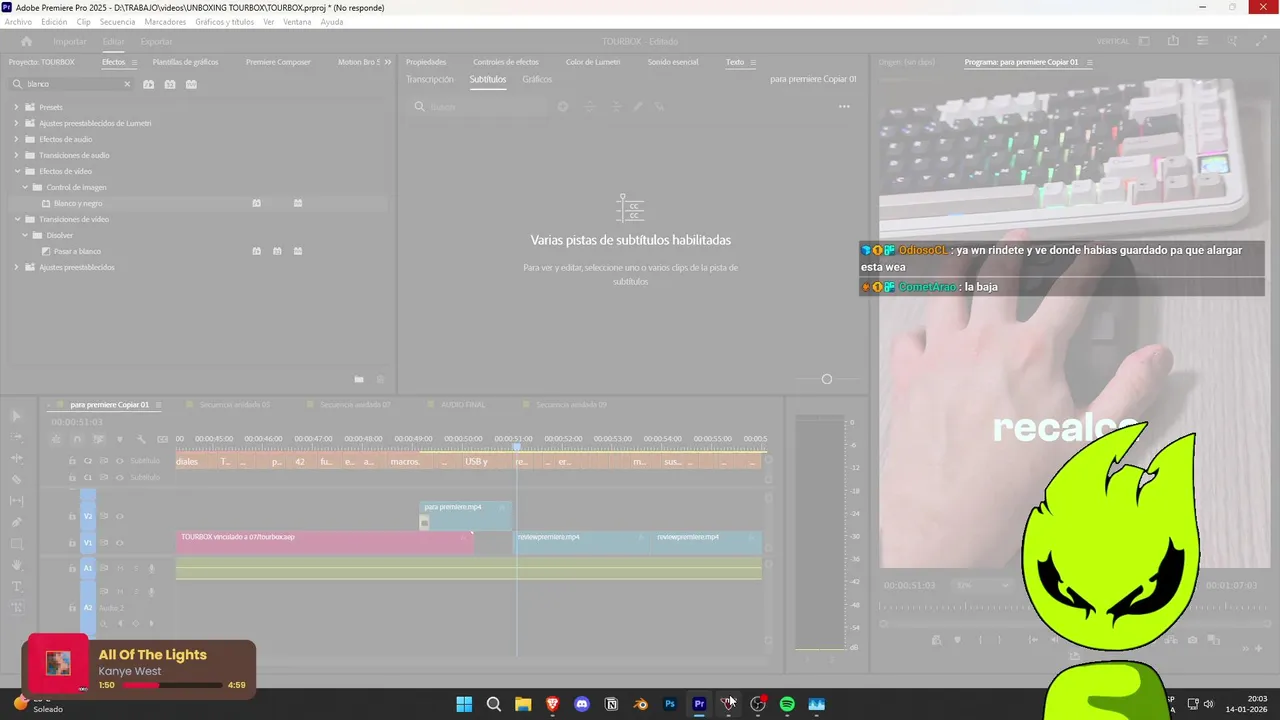Select the TOURBOX vinculado clip on V1
Screen dimensions: 1280x720
coord(324,543)
